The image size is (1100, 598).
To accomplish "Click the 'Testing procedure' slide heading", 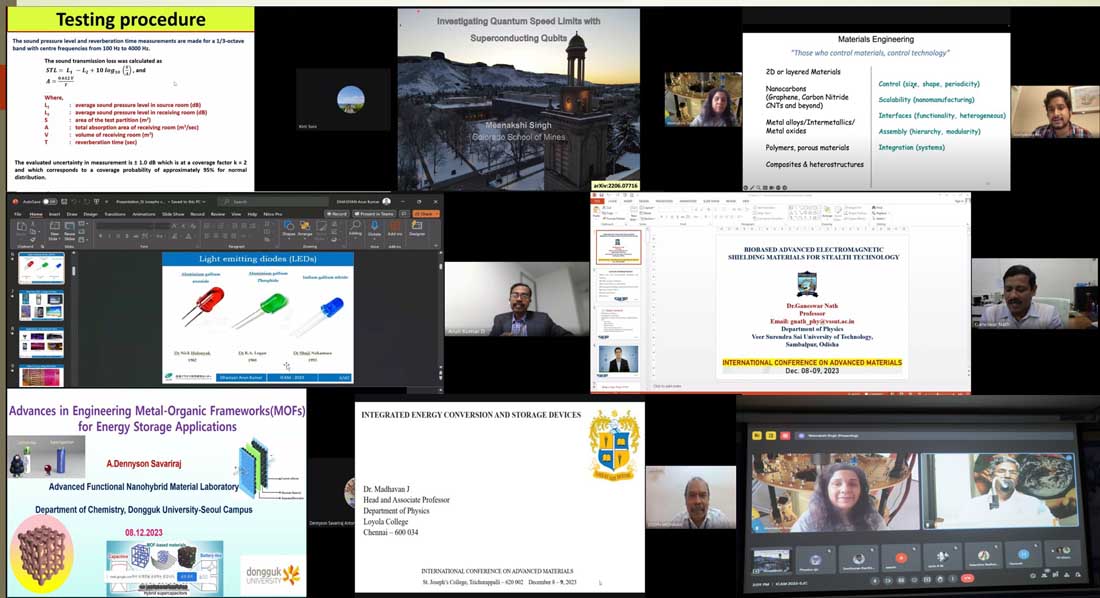I will tap(130, 20).
